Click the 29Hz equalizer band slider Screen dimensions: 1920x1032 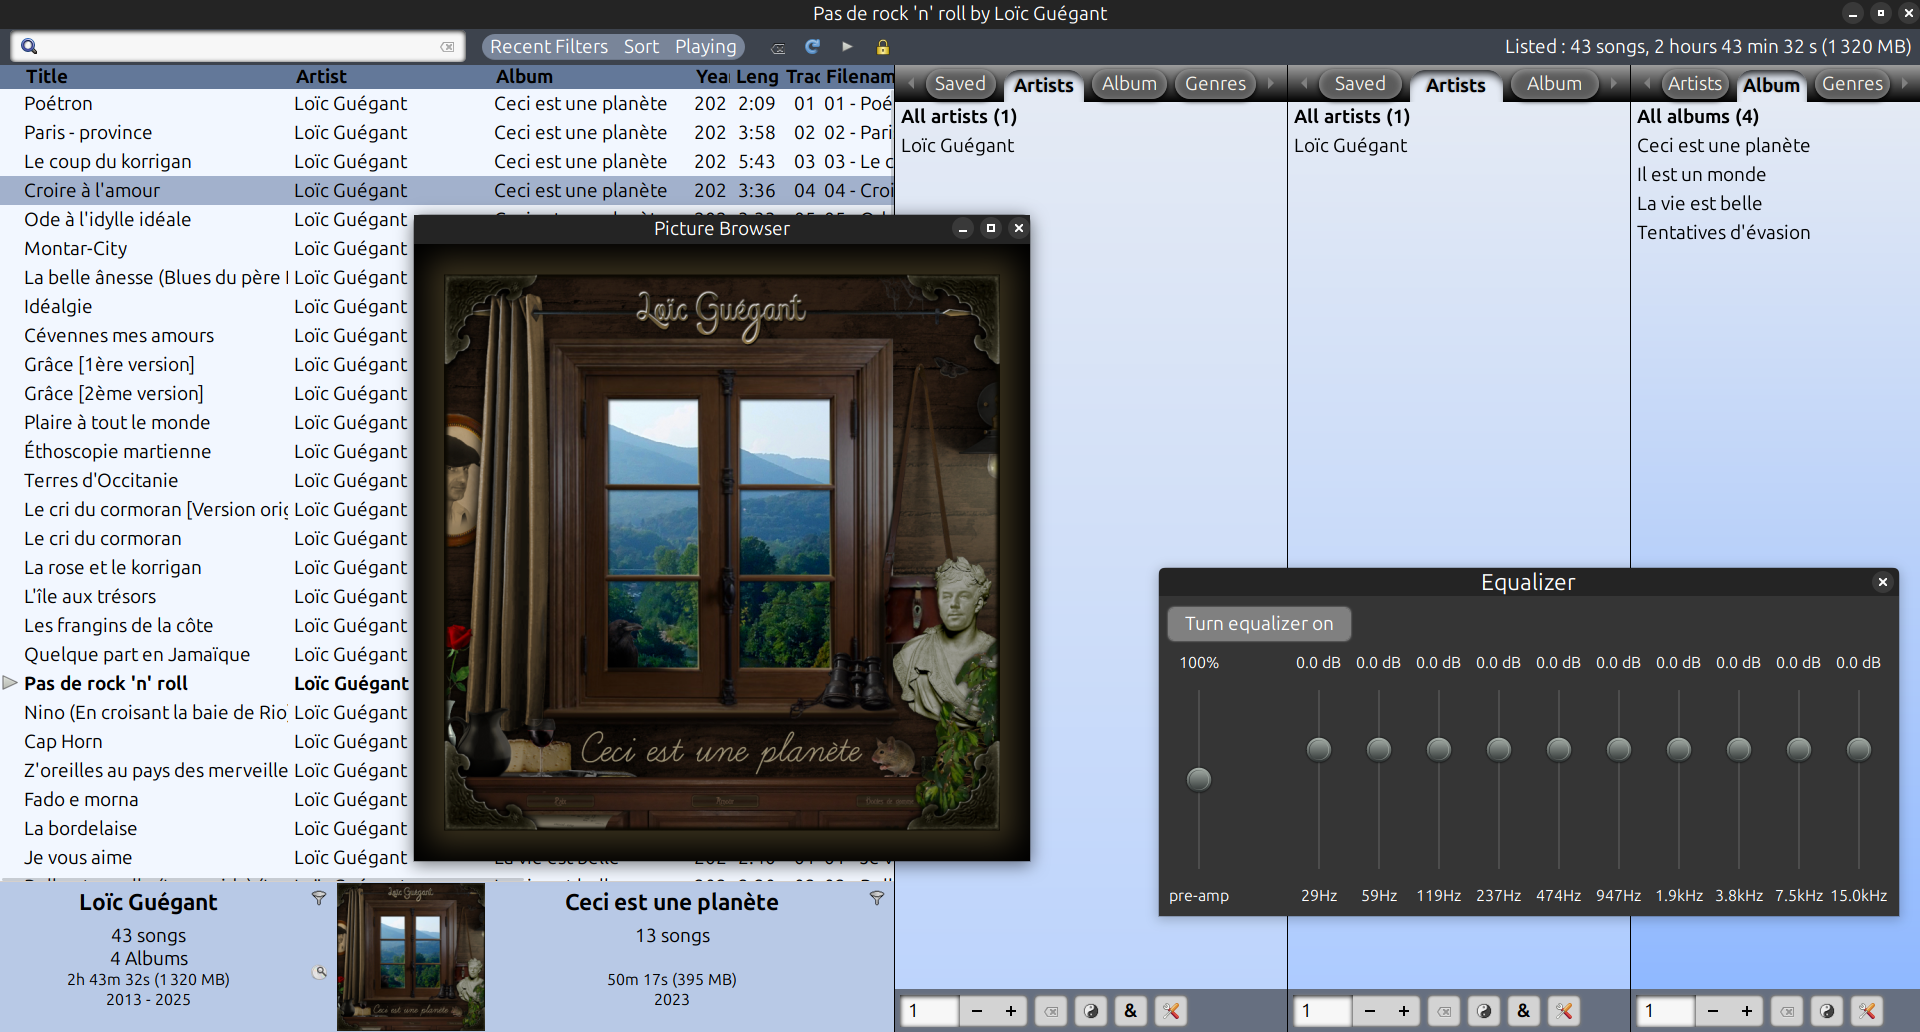[1319, 749]
